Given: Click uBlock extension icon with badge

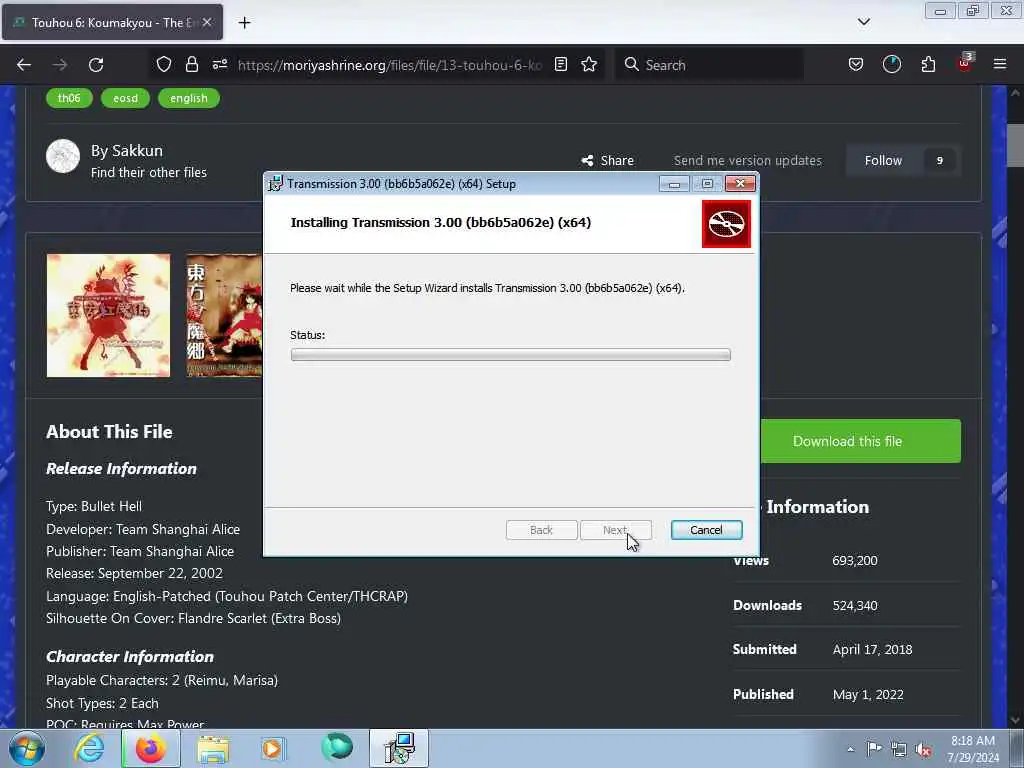Looking at the screenshot, I should 965,63.
